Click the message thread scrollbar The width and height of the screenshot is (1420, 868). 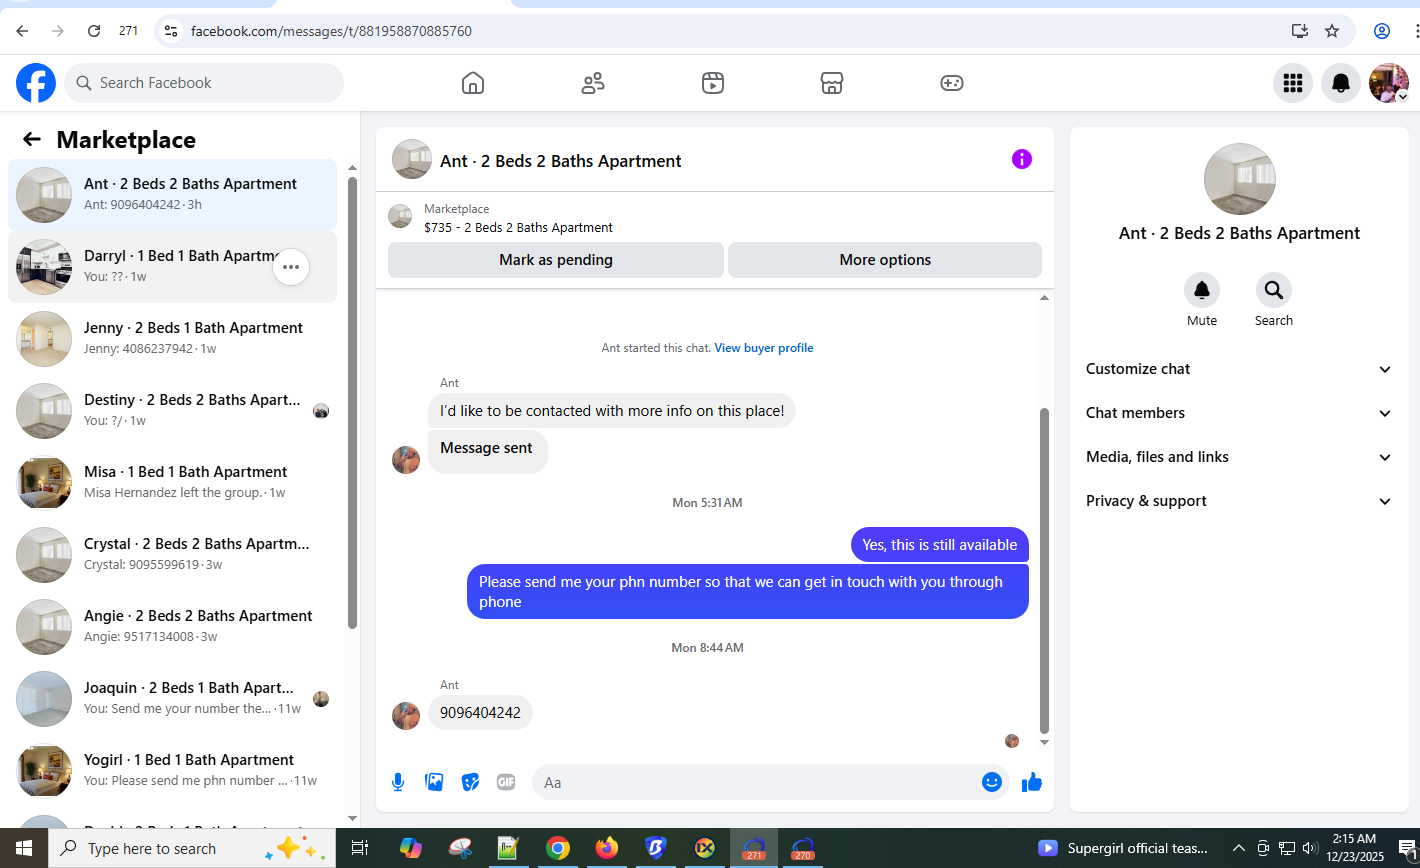[x=1045, y=570]
